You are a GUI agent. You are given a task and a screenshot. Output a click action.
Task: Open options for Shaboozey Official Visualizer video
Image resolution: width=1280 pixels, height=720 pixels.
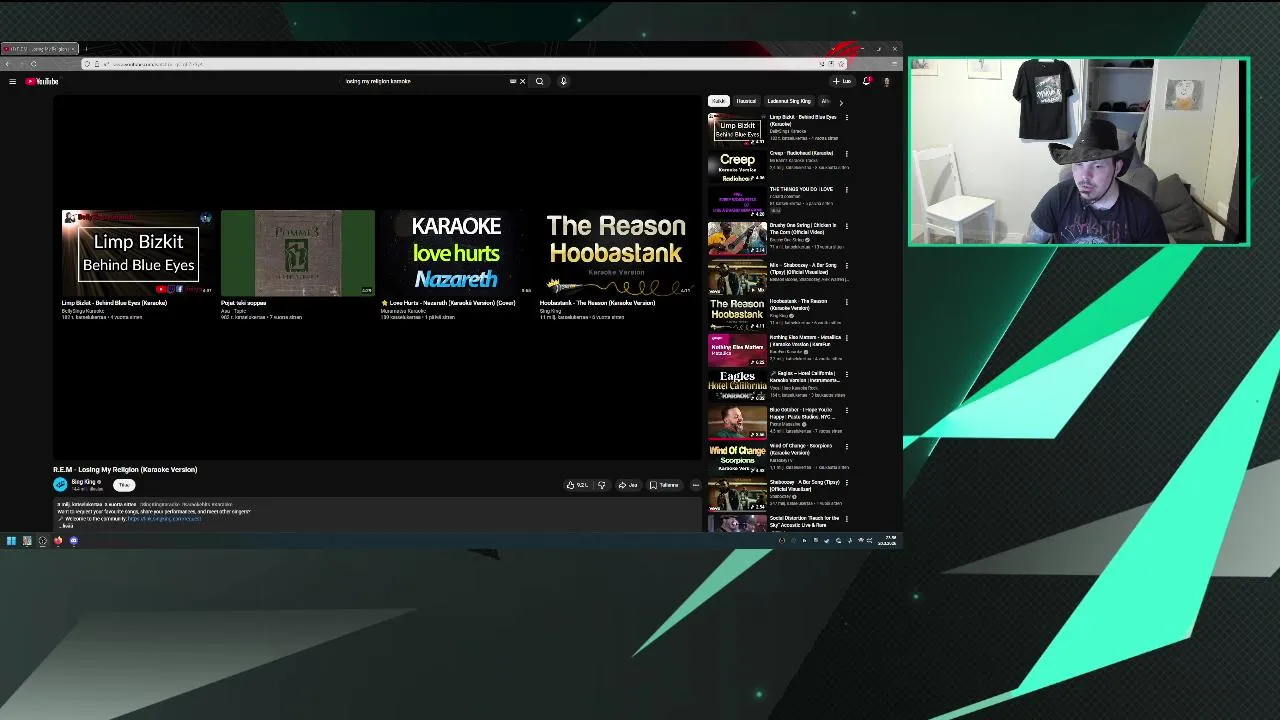click(846, 482)
